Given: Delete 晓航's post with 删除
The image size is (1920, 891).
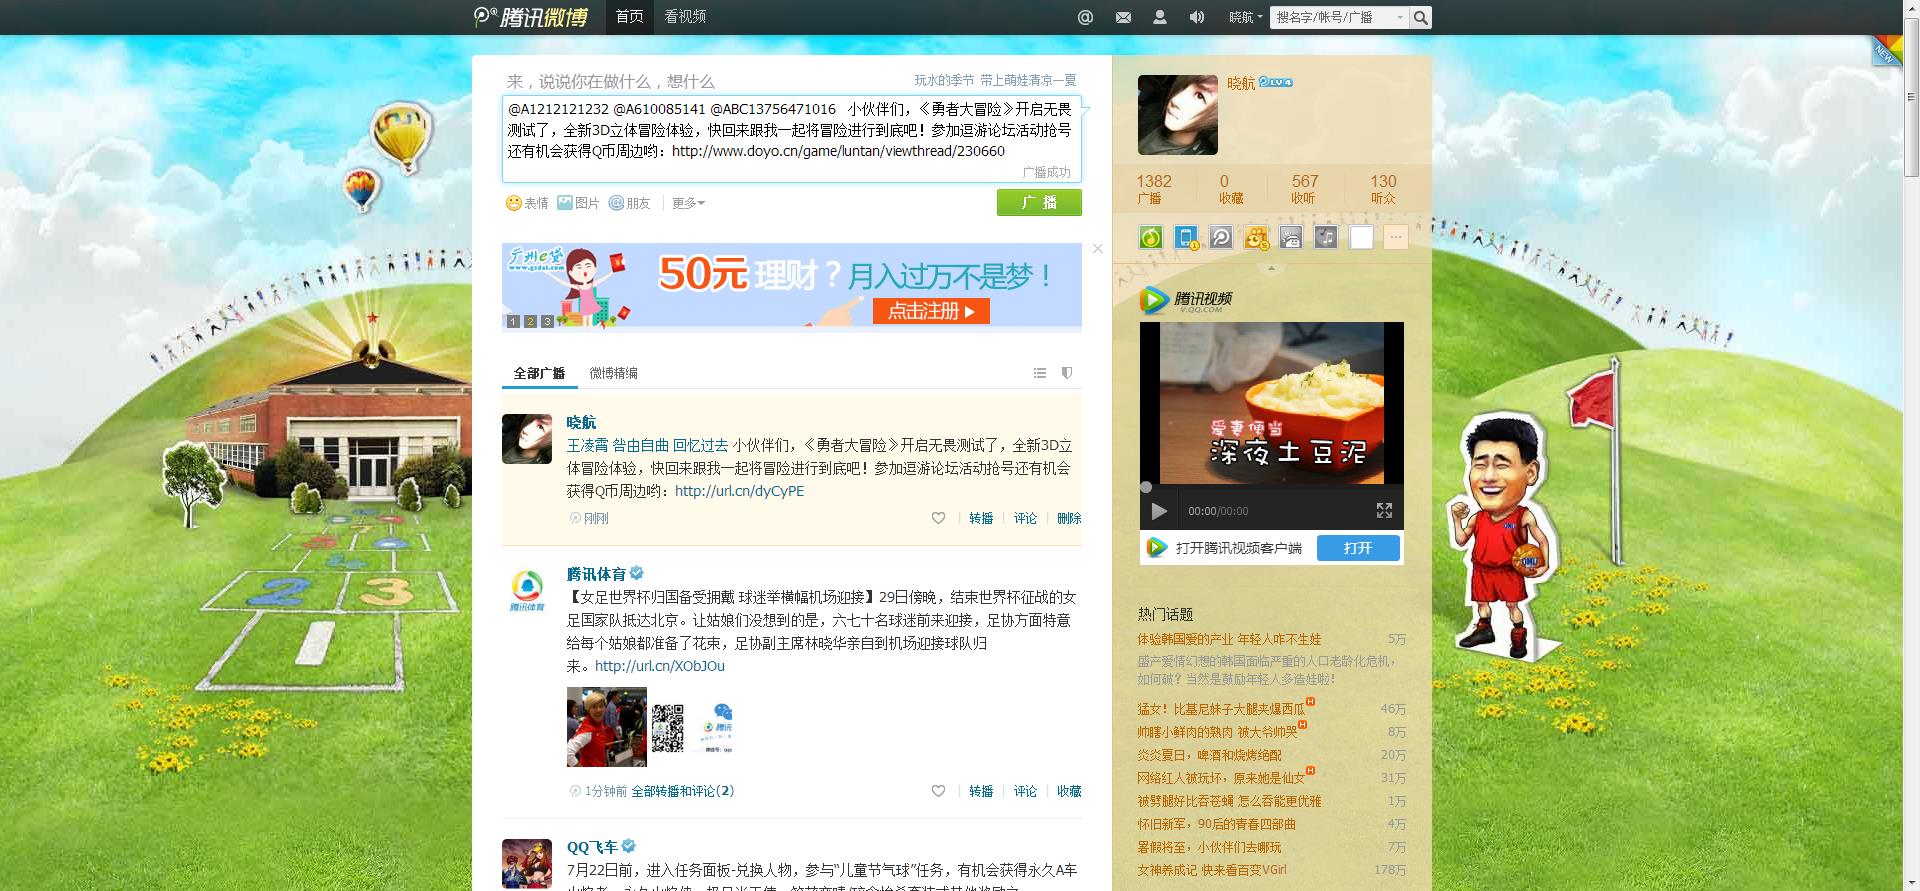Looking at the screenshot, I should [1069, 518].
